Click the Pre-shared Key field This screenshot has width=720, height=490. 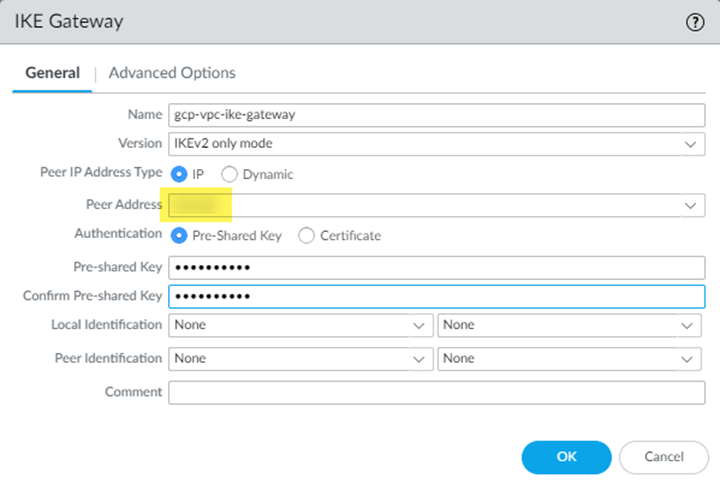[437, 268]
